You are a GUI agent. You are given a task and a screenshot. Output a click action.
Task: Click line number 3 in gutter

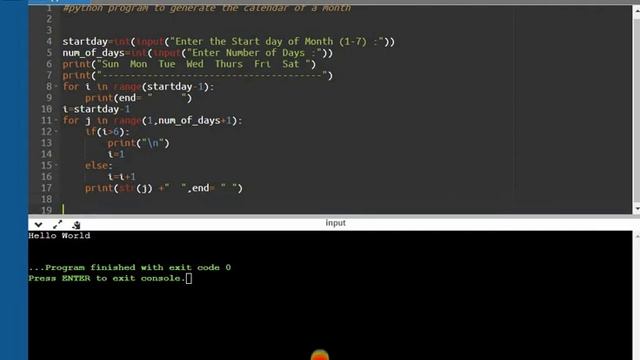[x=49, y=30]
